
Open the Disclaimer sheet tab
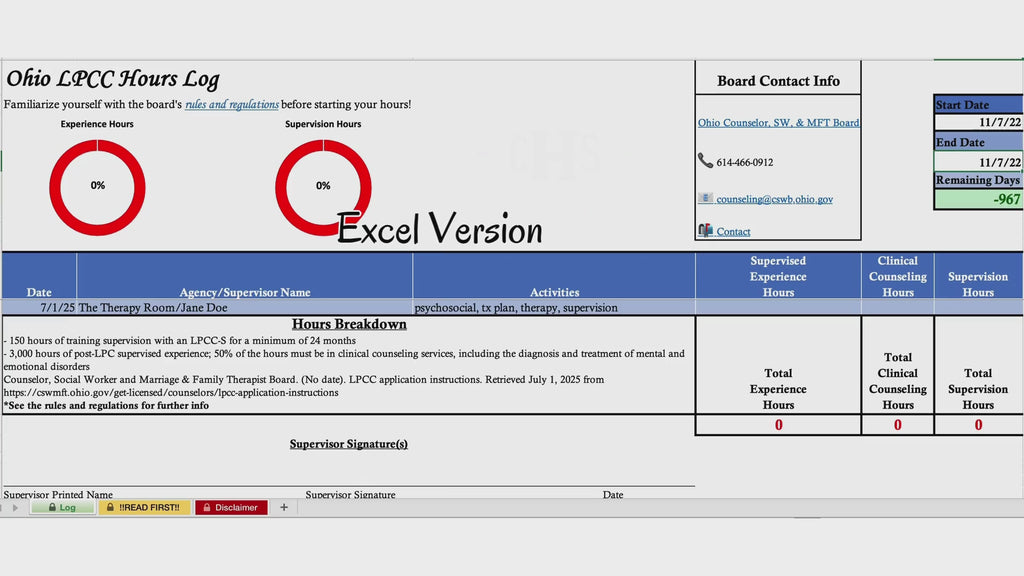click(x=231, y=507)
